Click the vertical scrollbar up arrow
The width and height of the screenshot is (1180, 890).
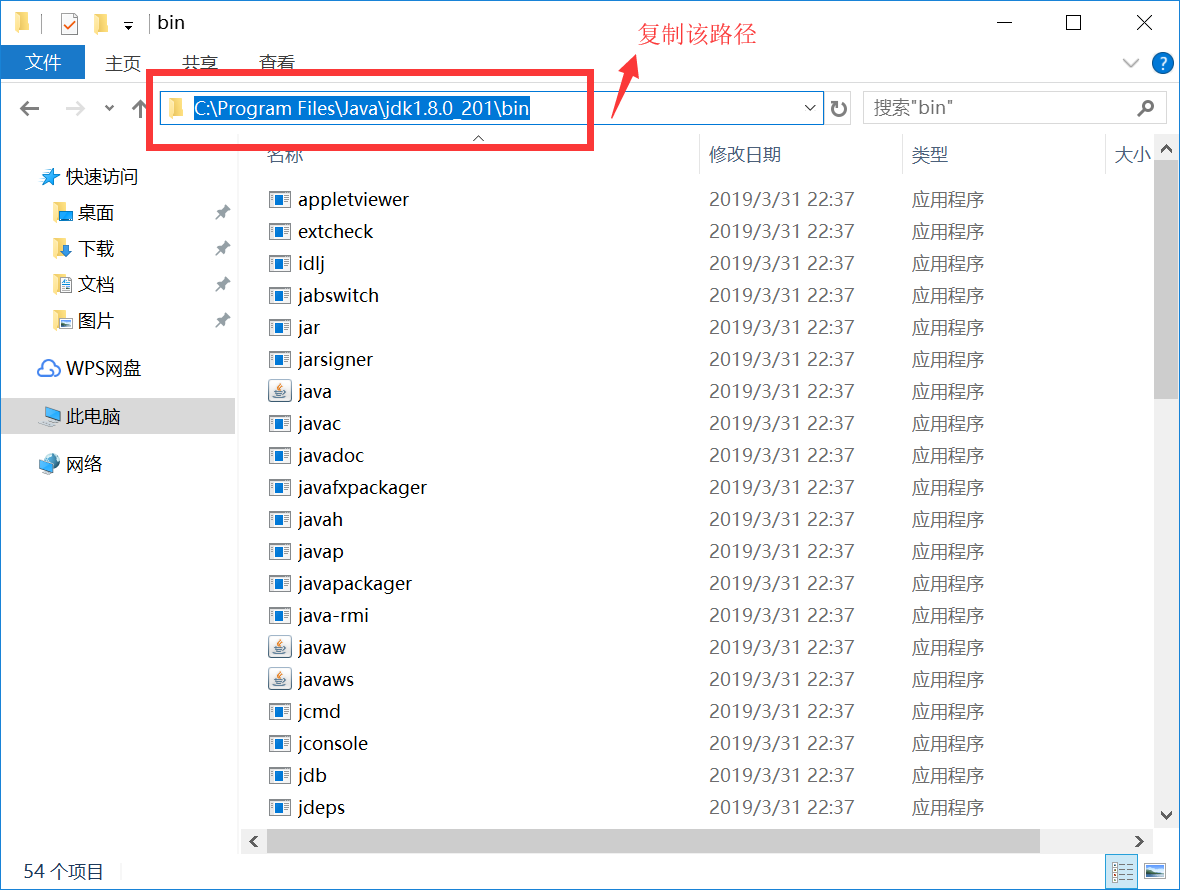tap(1166, 149)
